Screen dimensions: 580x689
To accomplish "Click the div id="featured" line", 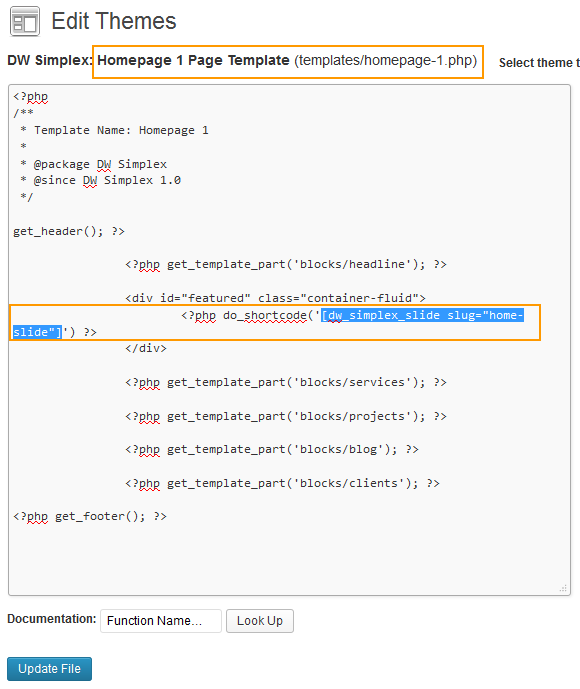I will 276,298.
